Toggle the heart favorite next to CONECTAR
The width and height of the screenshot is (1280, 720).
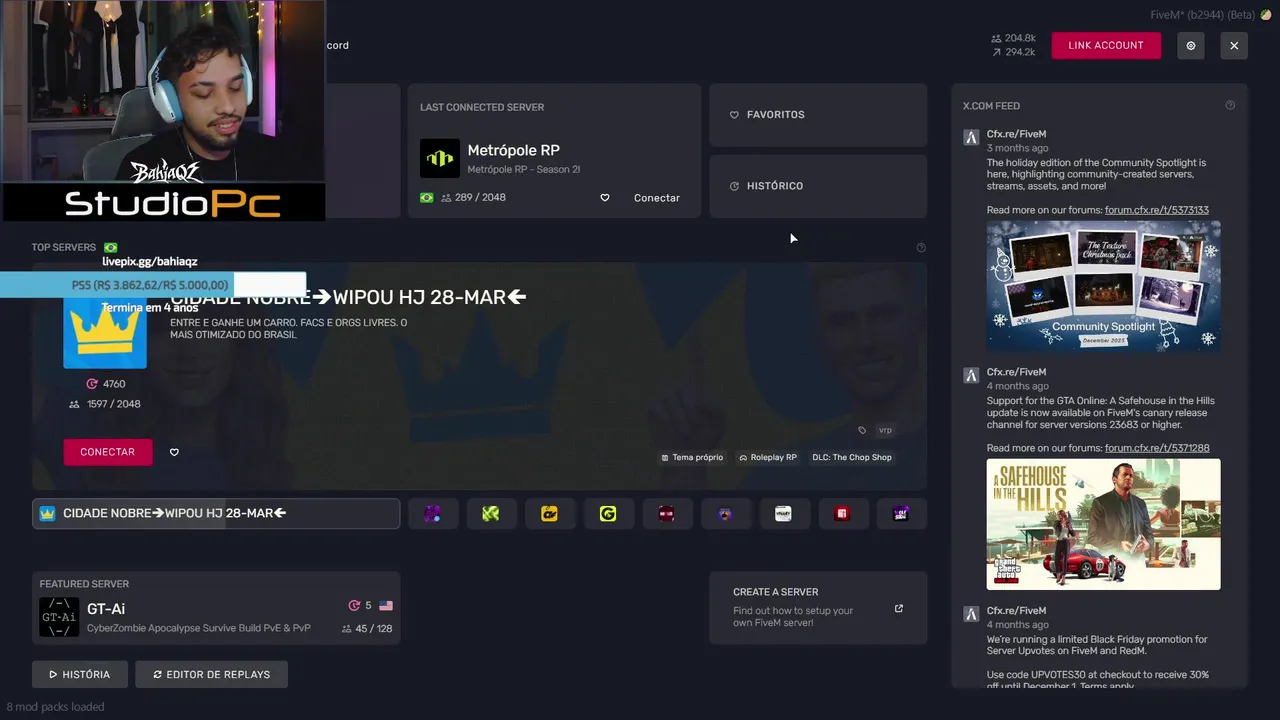pyautogui.click(x=174, y=452)
